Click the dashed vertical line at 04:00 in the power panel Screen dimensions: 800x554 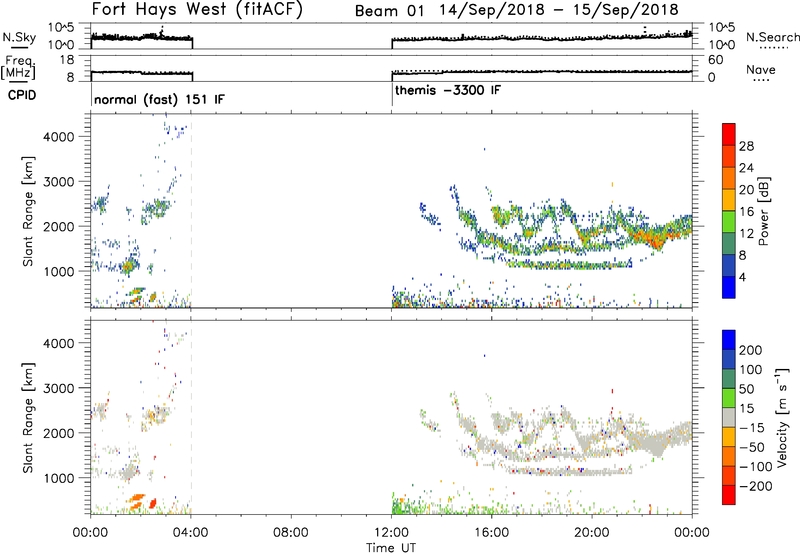pos(191,210)
